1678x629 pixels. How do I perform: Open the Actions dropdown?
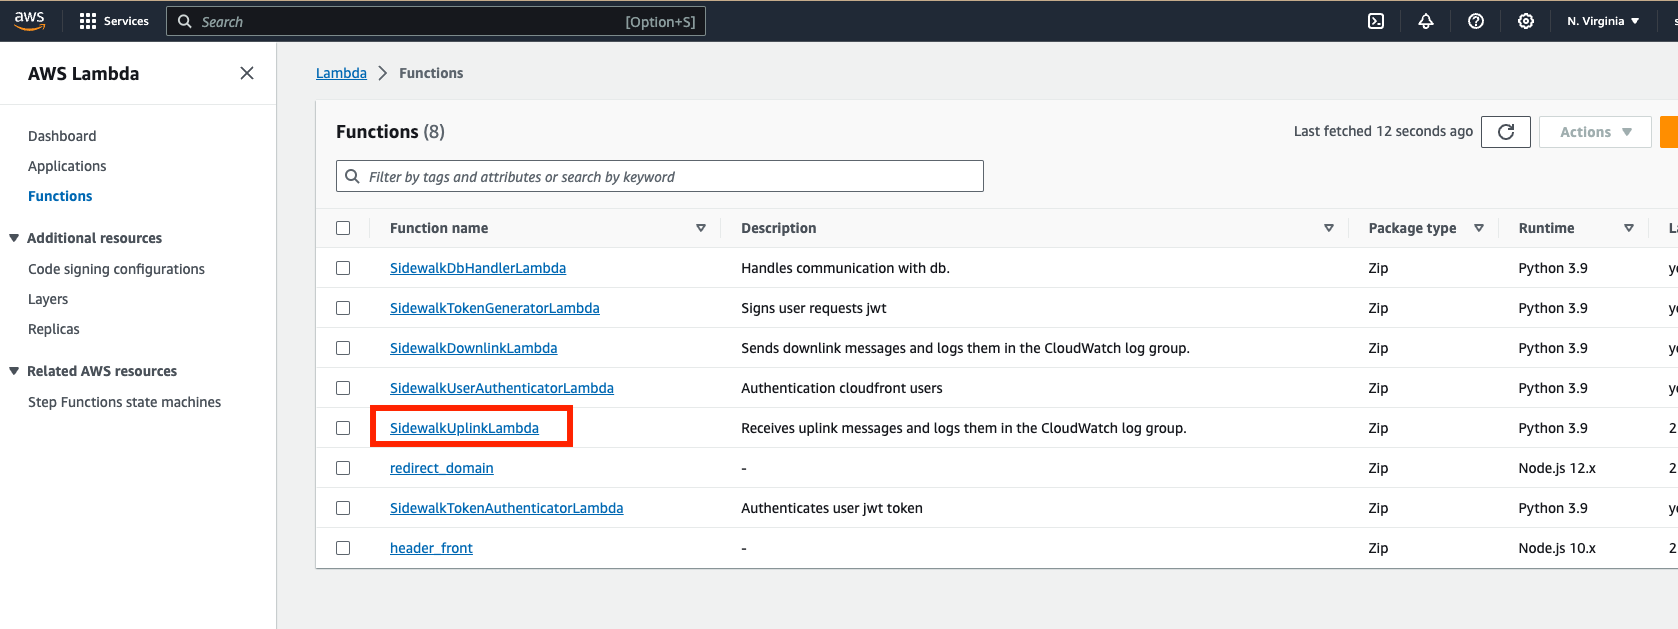pos(1595,132)
